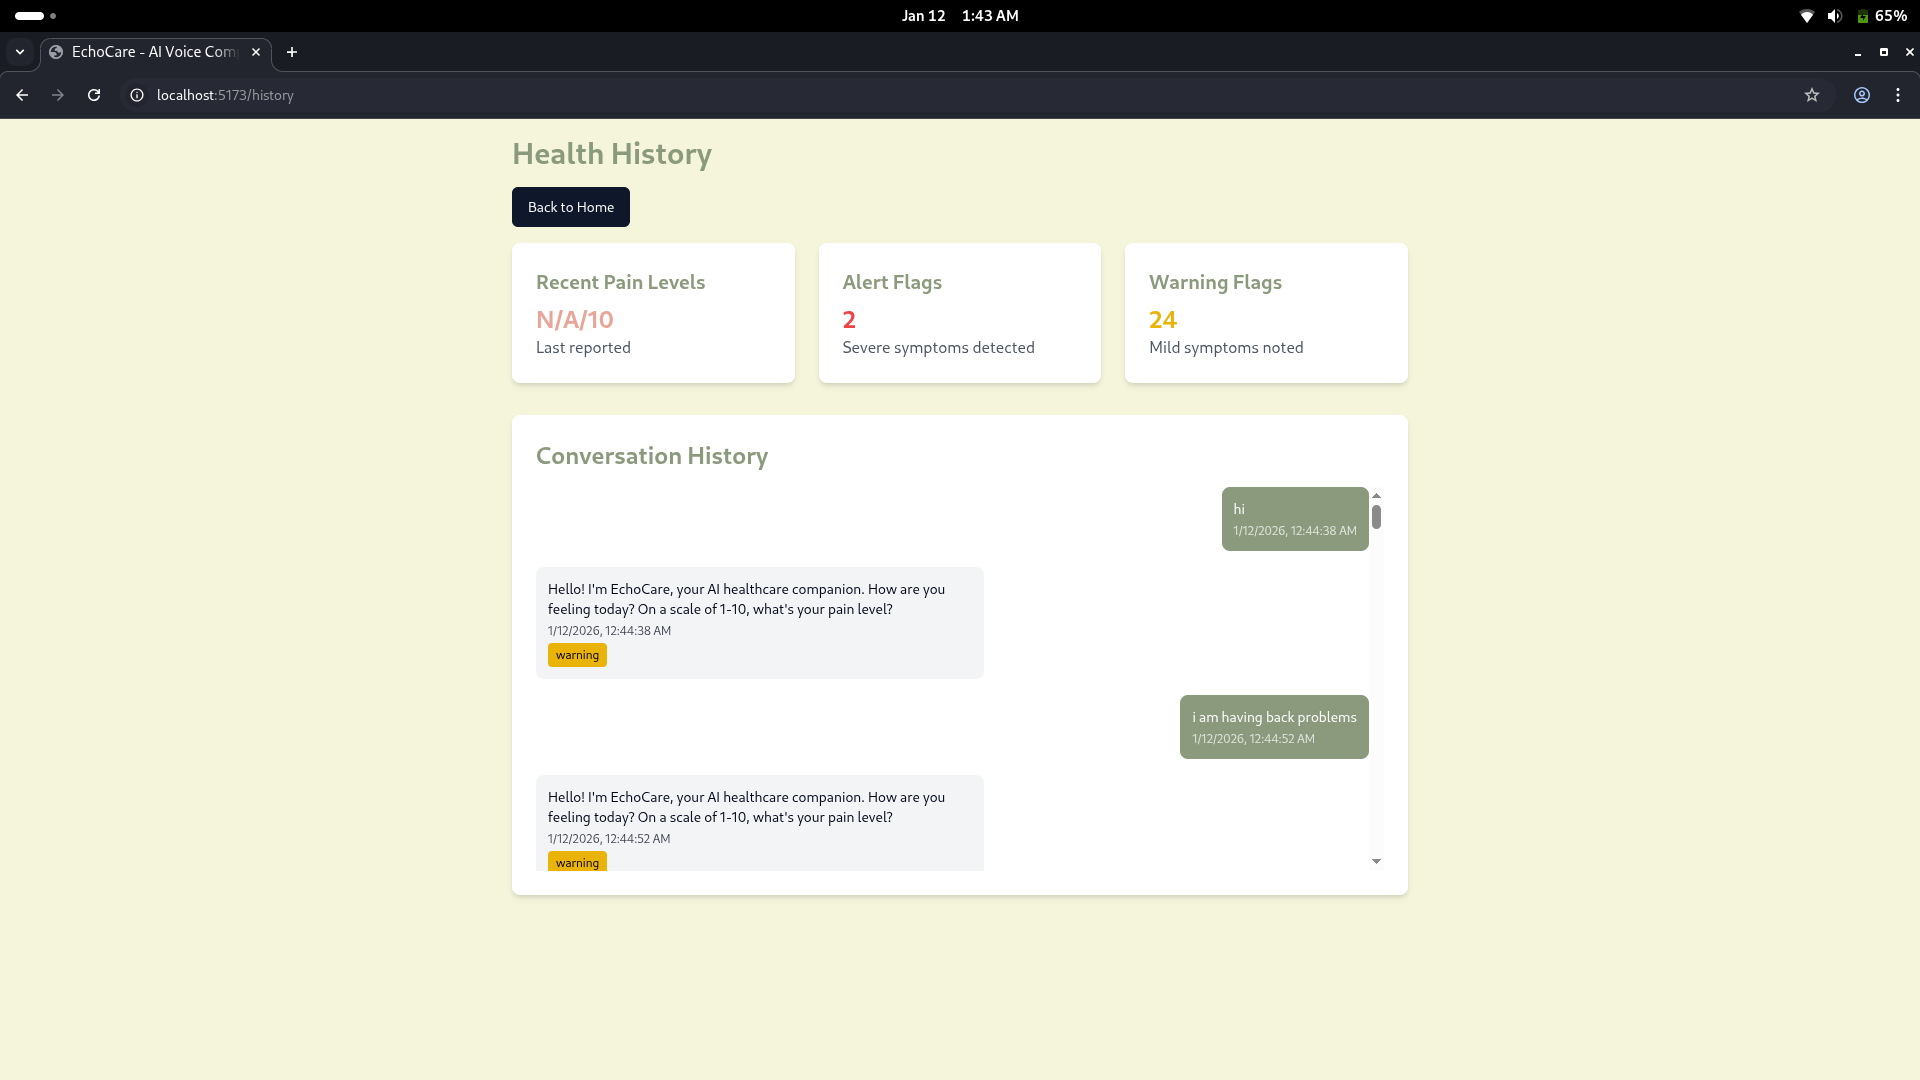1920x1080 pixels.
Task: Open the clock showing Jan 12 1:43 AM
Action: coord(959,16)
